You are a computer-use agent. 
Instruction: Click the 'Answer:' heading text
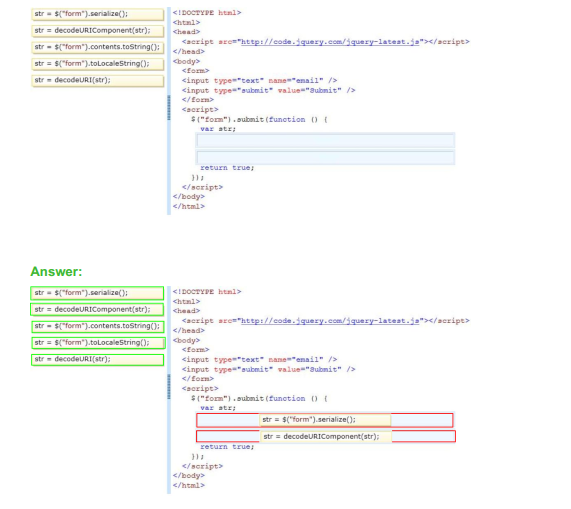[56, 272]
